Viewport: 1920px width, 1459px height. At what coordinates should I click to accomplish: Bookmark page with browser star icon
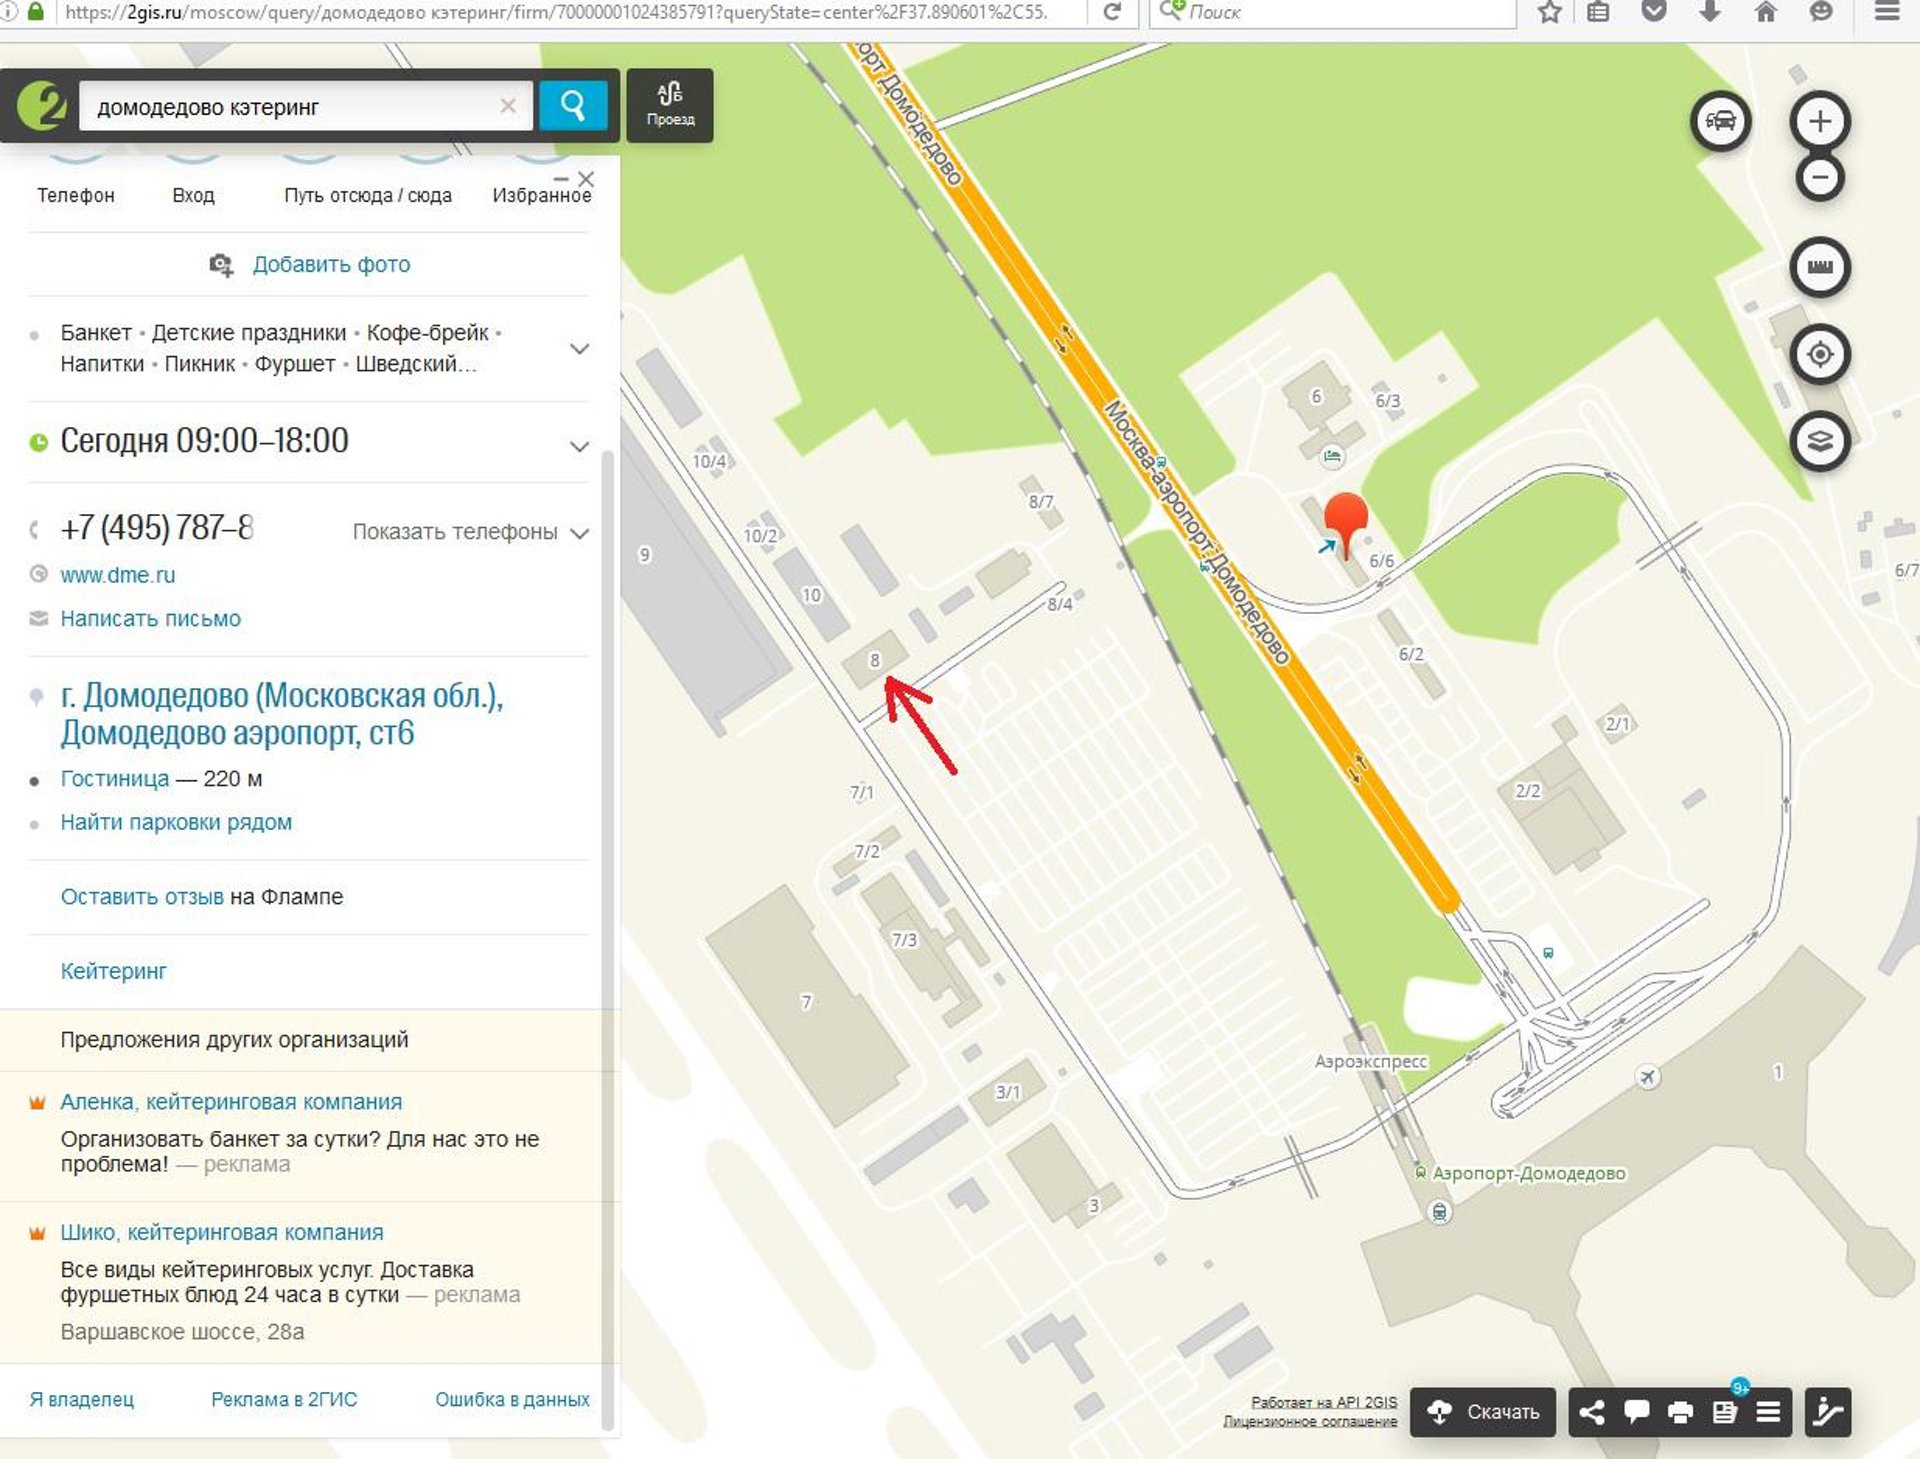click(x=1549, y=12)
